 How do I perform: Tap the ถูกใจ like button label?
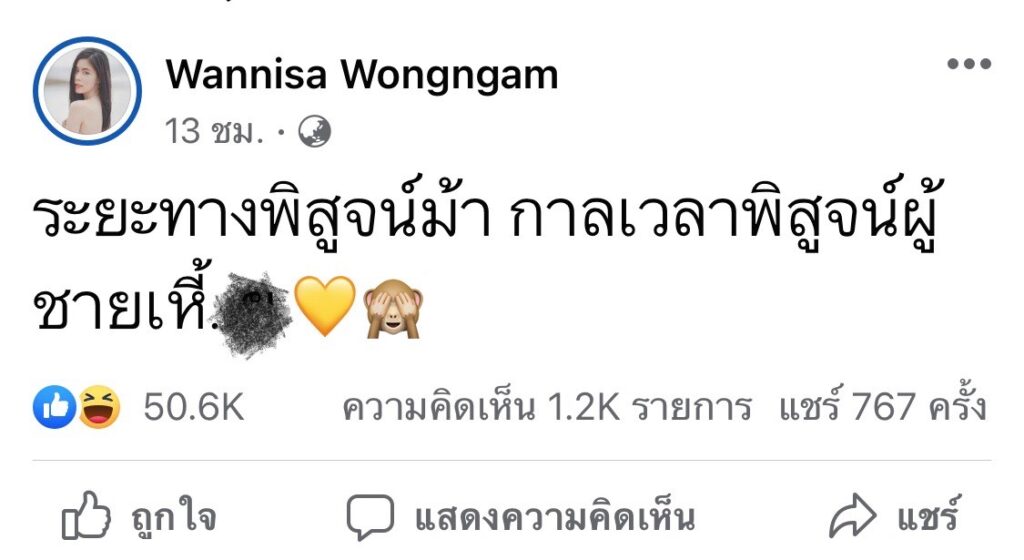[x=174, y=518]
